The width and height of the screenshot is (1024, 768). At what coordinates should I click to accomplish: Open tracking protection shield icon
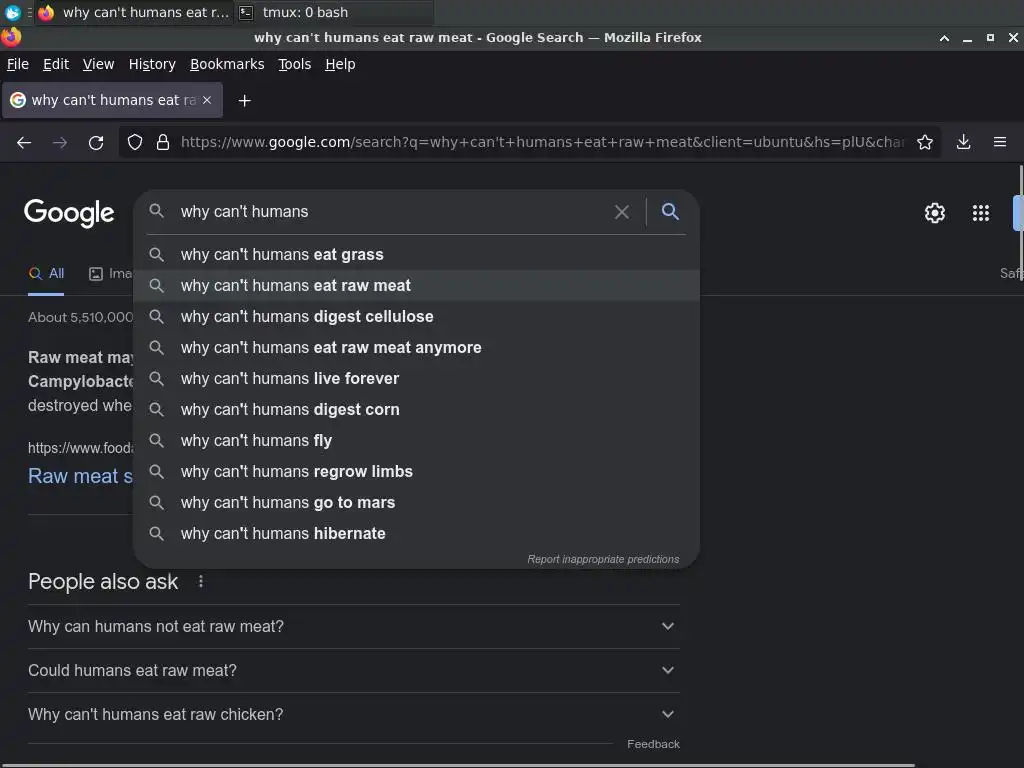tap(136, 142)
